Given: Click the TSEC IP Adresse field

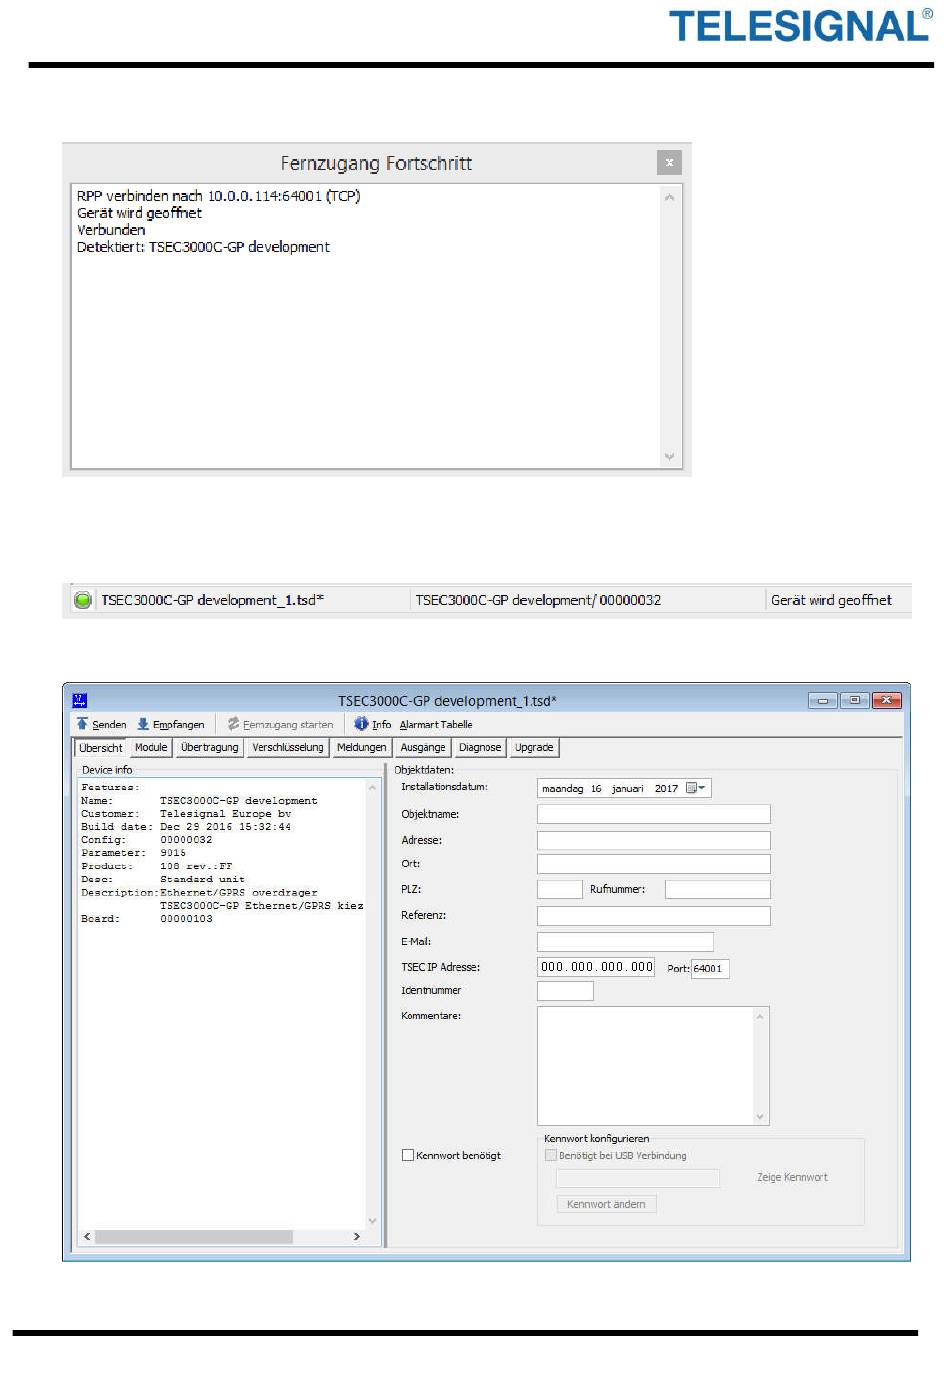Looking at the screenshot, I should pos(596,967).
